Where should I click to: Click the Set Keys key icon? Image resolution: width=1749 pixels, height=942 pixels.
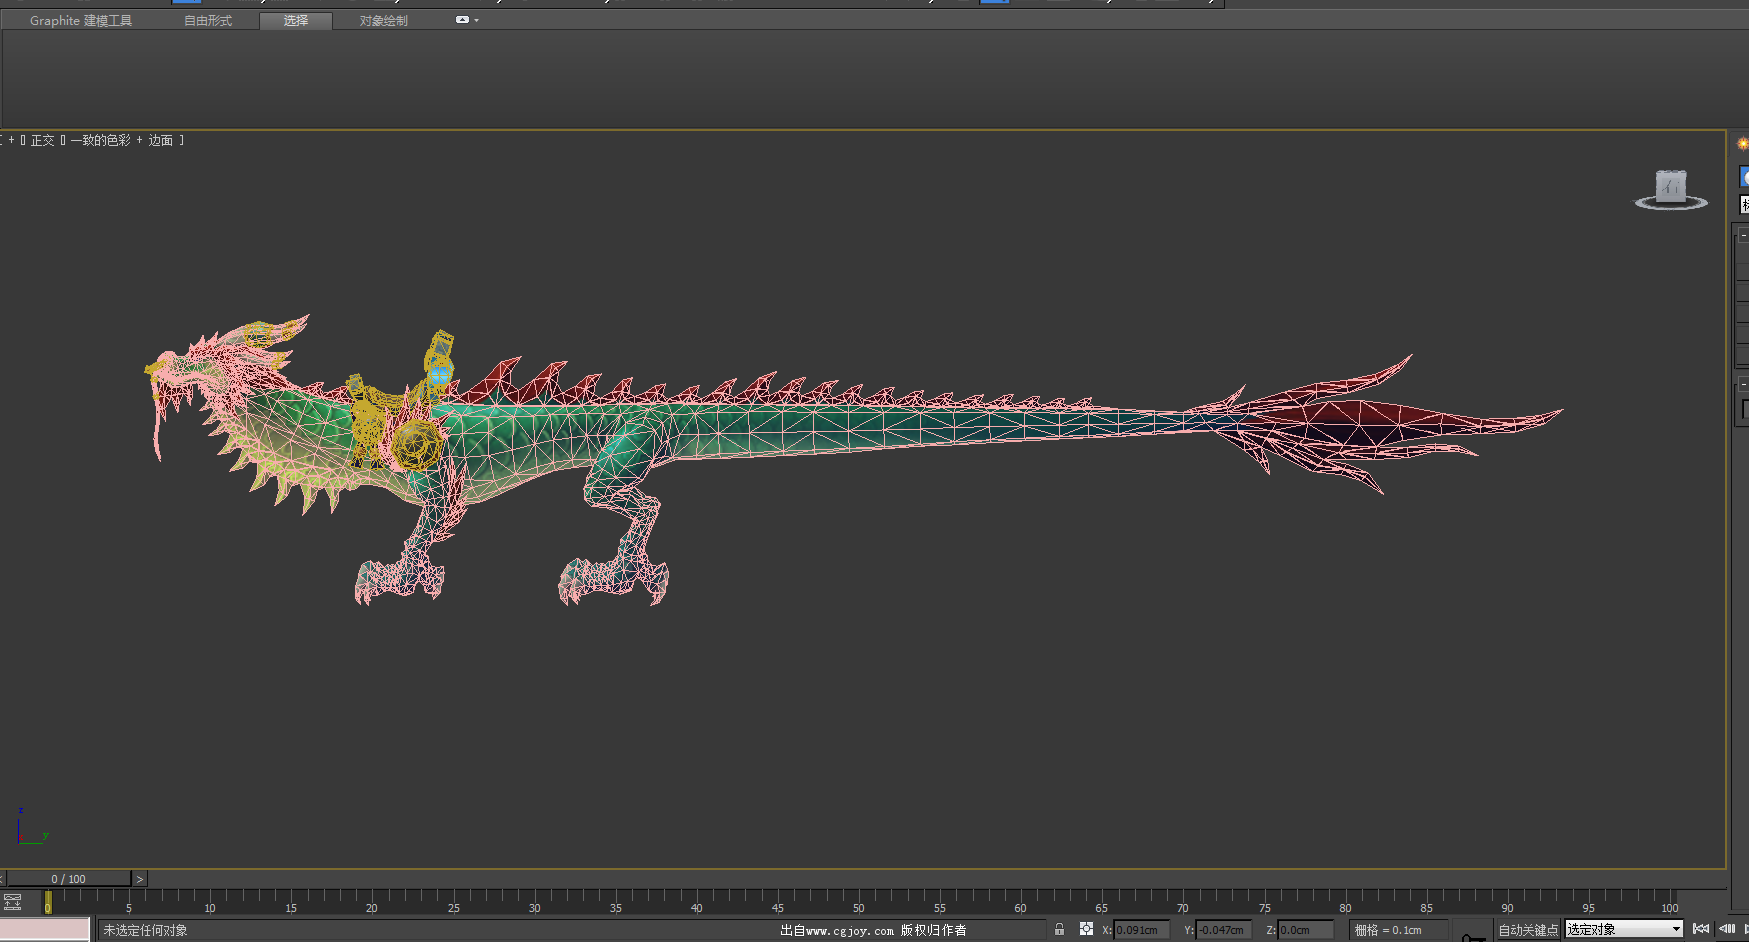tap(1473, 937)
